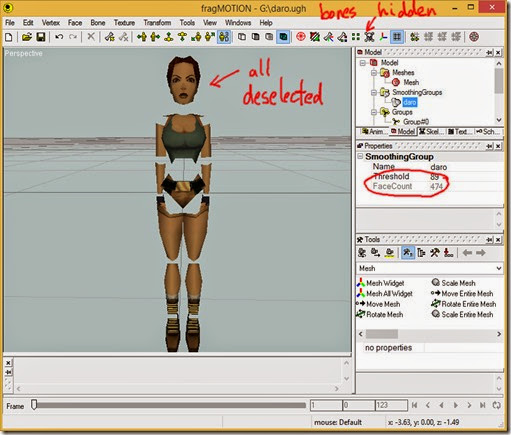
Task: Close the bottom output panel
Action: [x=8, y=363]
